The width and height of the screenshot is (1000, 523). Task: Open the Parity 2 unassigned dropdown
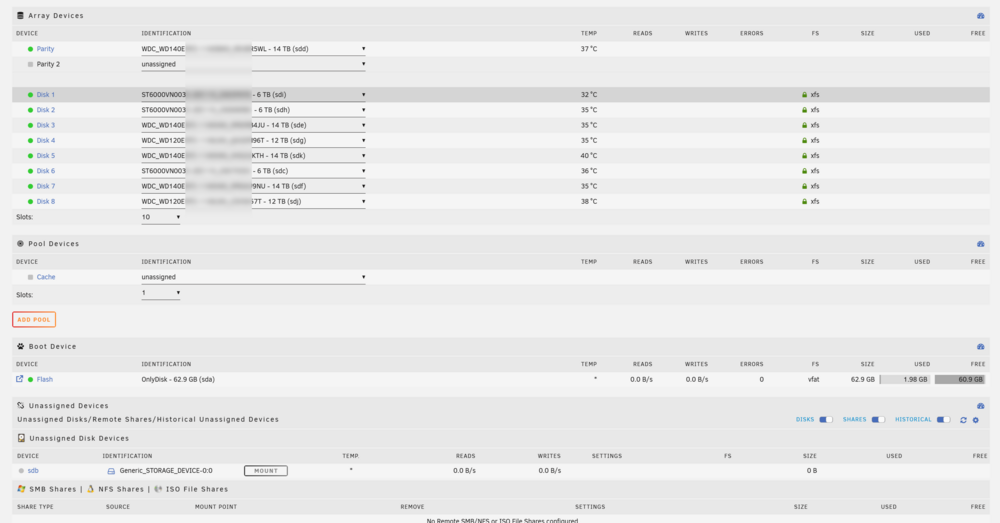pyautogui.click(x=253, y=64)
